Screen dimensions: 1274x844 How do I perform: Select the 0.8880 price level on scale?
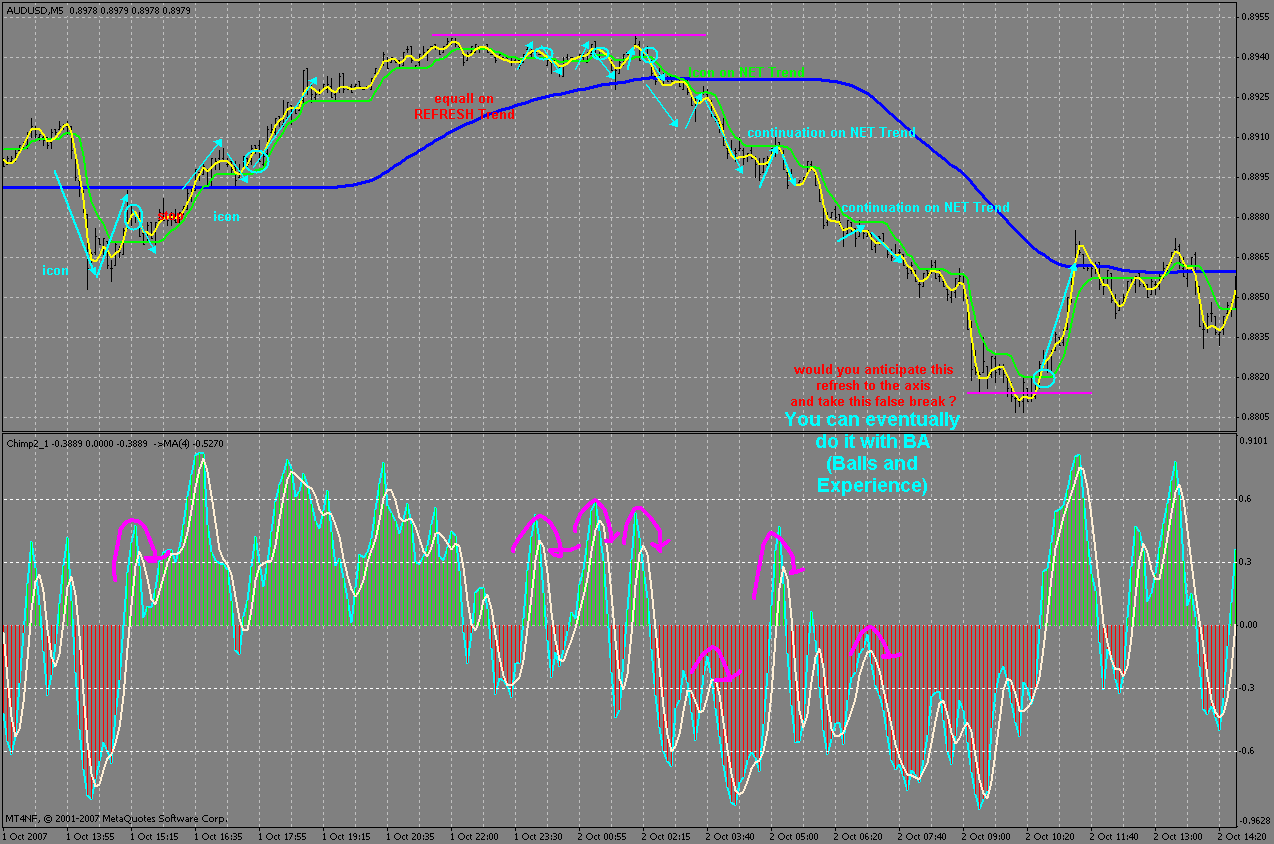pyautogui.click(x=1255, y=216)
